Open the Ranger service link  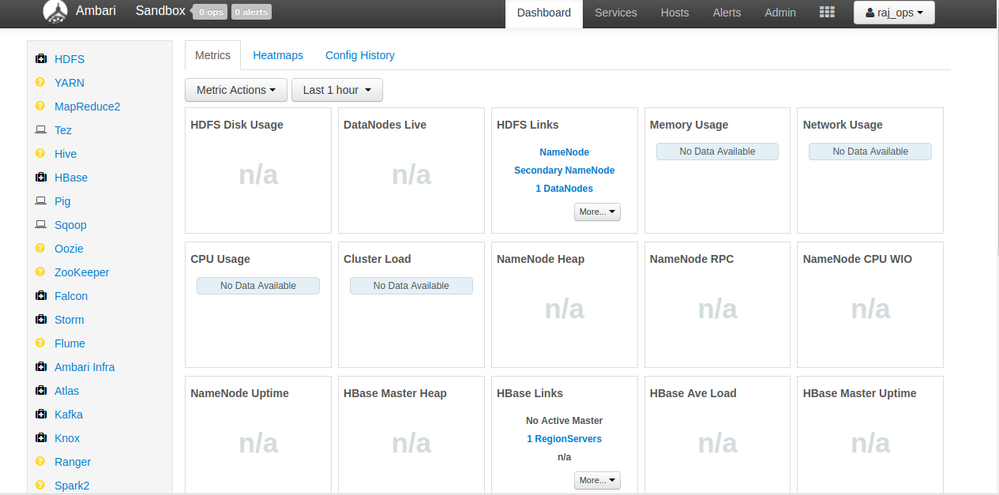[x=73, y=462]
